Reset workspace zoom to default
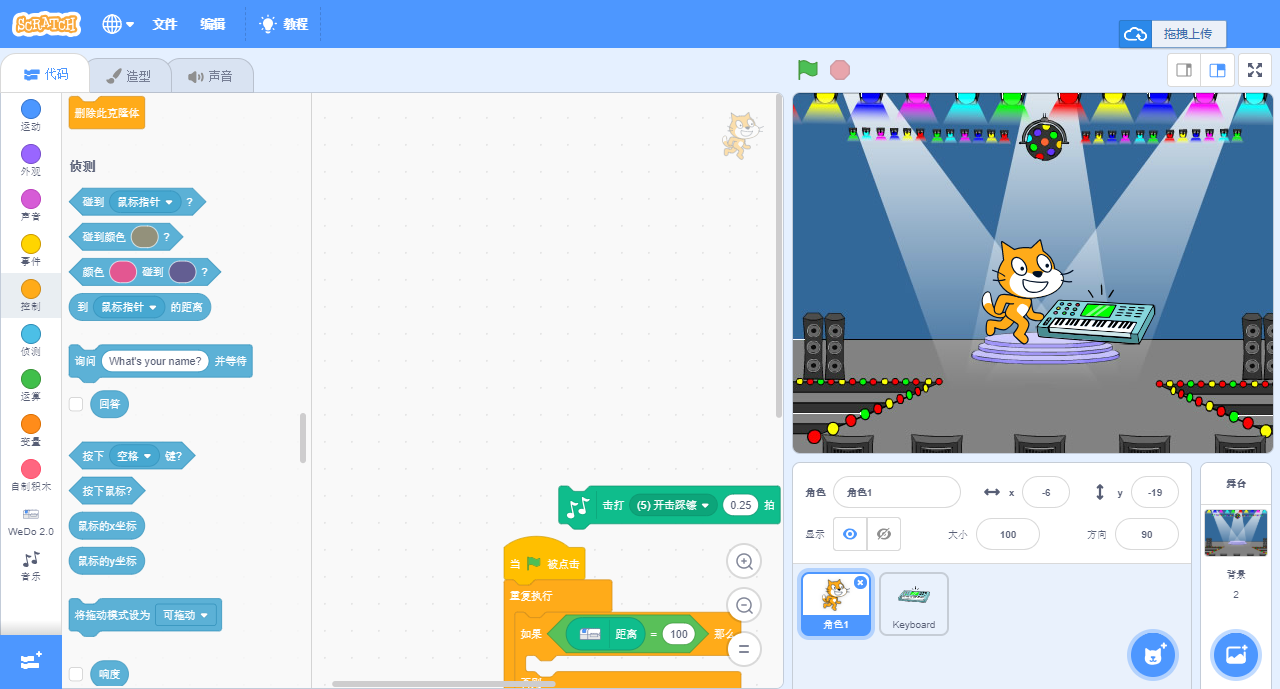The width and height of the screenshot is (1280, 689). click(x=744, y=648)
